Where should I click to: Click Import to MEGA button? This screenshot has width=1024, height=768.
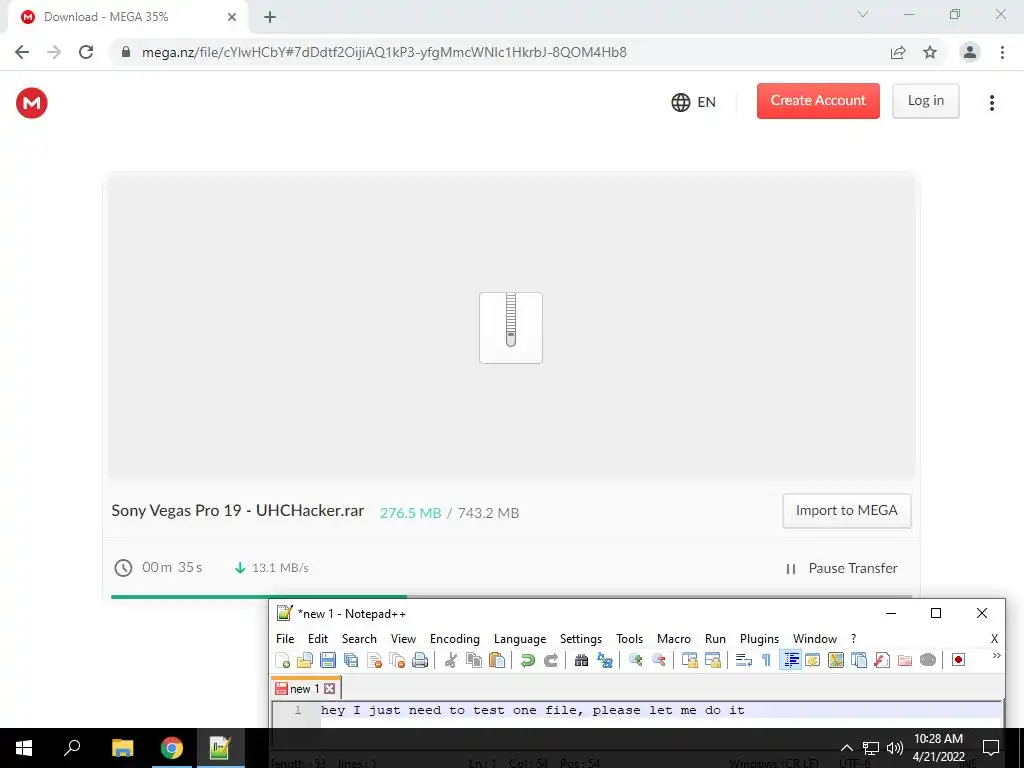click(x=846, y=511)
